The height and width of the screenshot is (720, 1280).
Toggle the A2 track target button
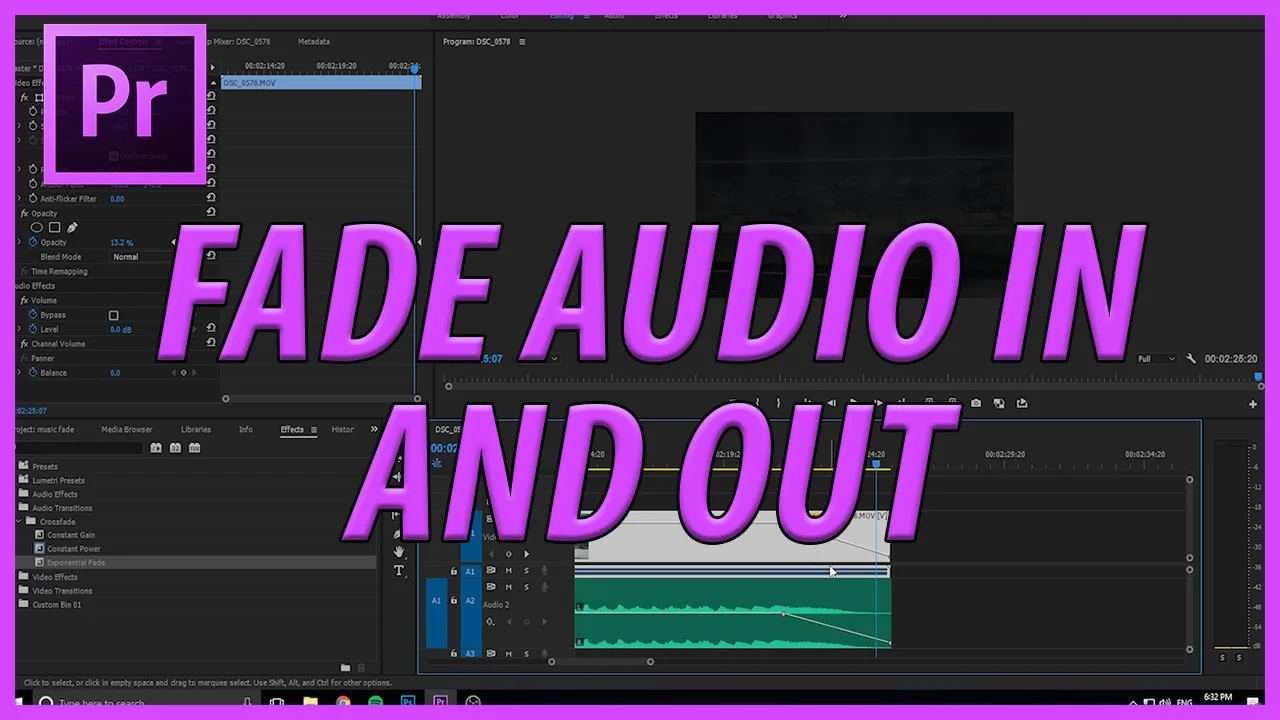point(471,601)
